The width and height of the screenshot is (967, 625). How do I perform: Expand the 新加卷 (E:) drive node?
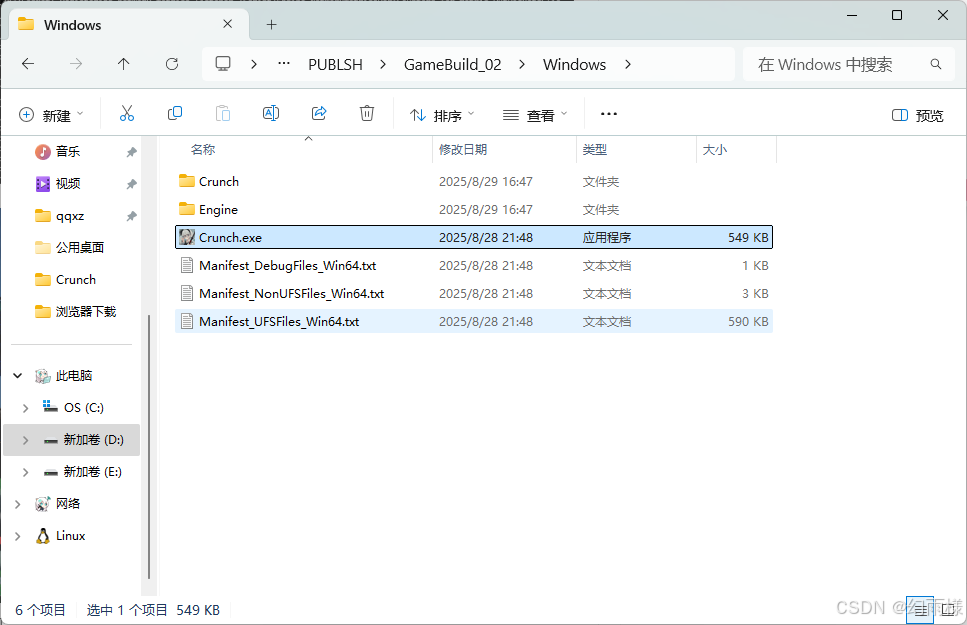(25, 472)
